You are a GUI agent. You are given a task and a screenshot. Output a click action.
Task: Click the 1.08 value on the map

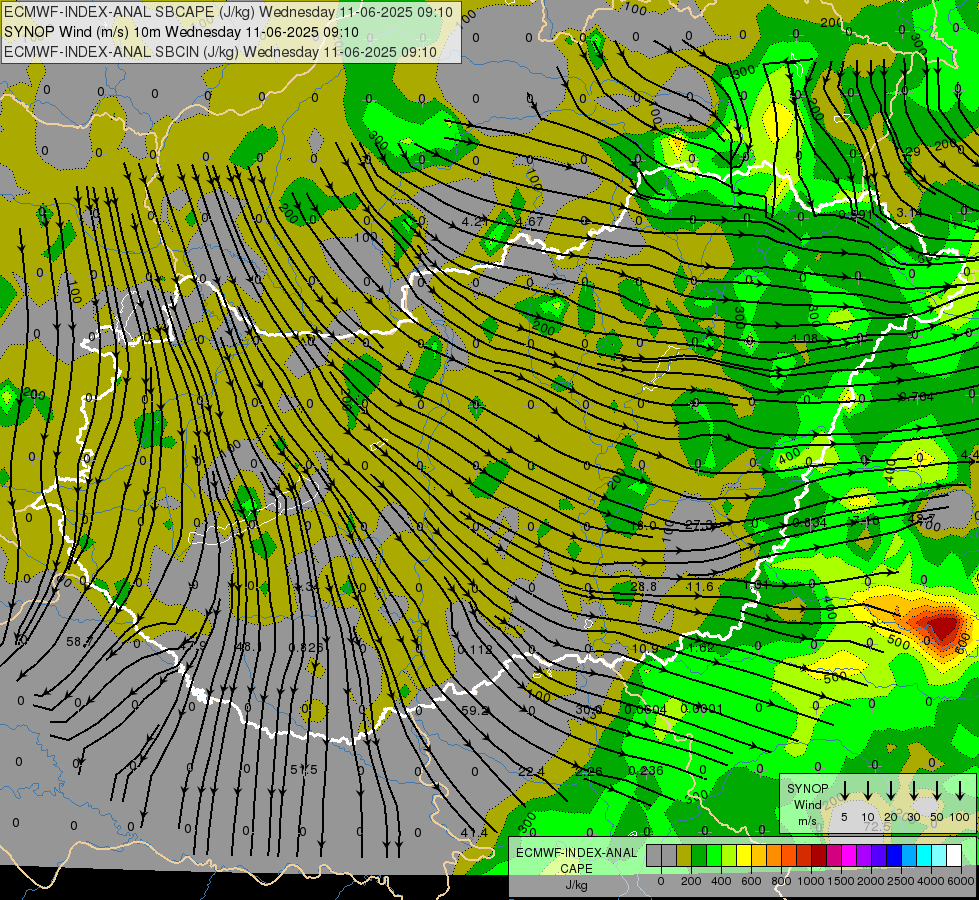point(804,339)
